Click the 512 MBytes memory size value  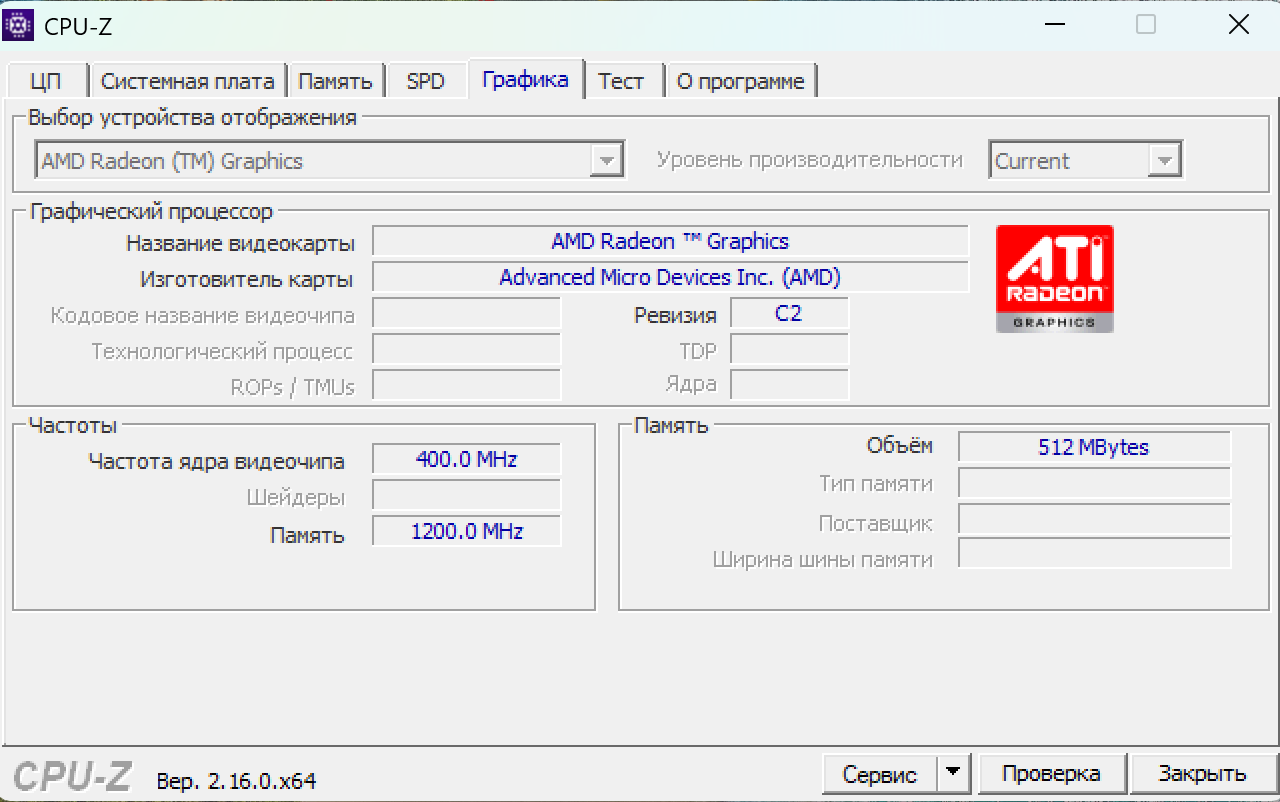click(x=1094, y=447)
